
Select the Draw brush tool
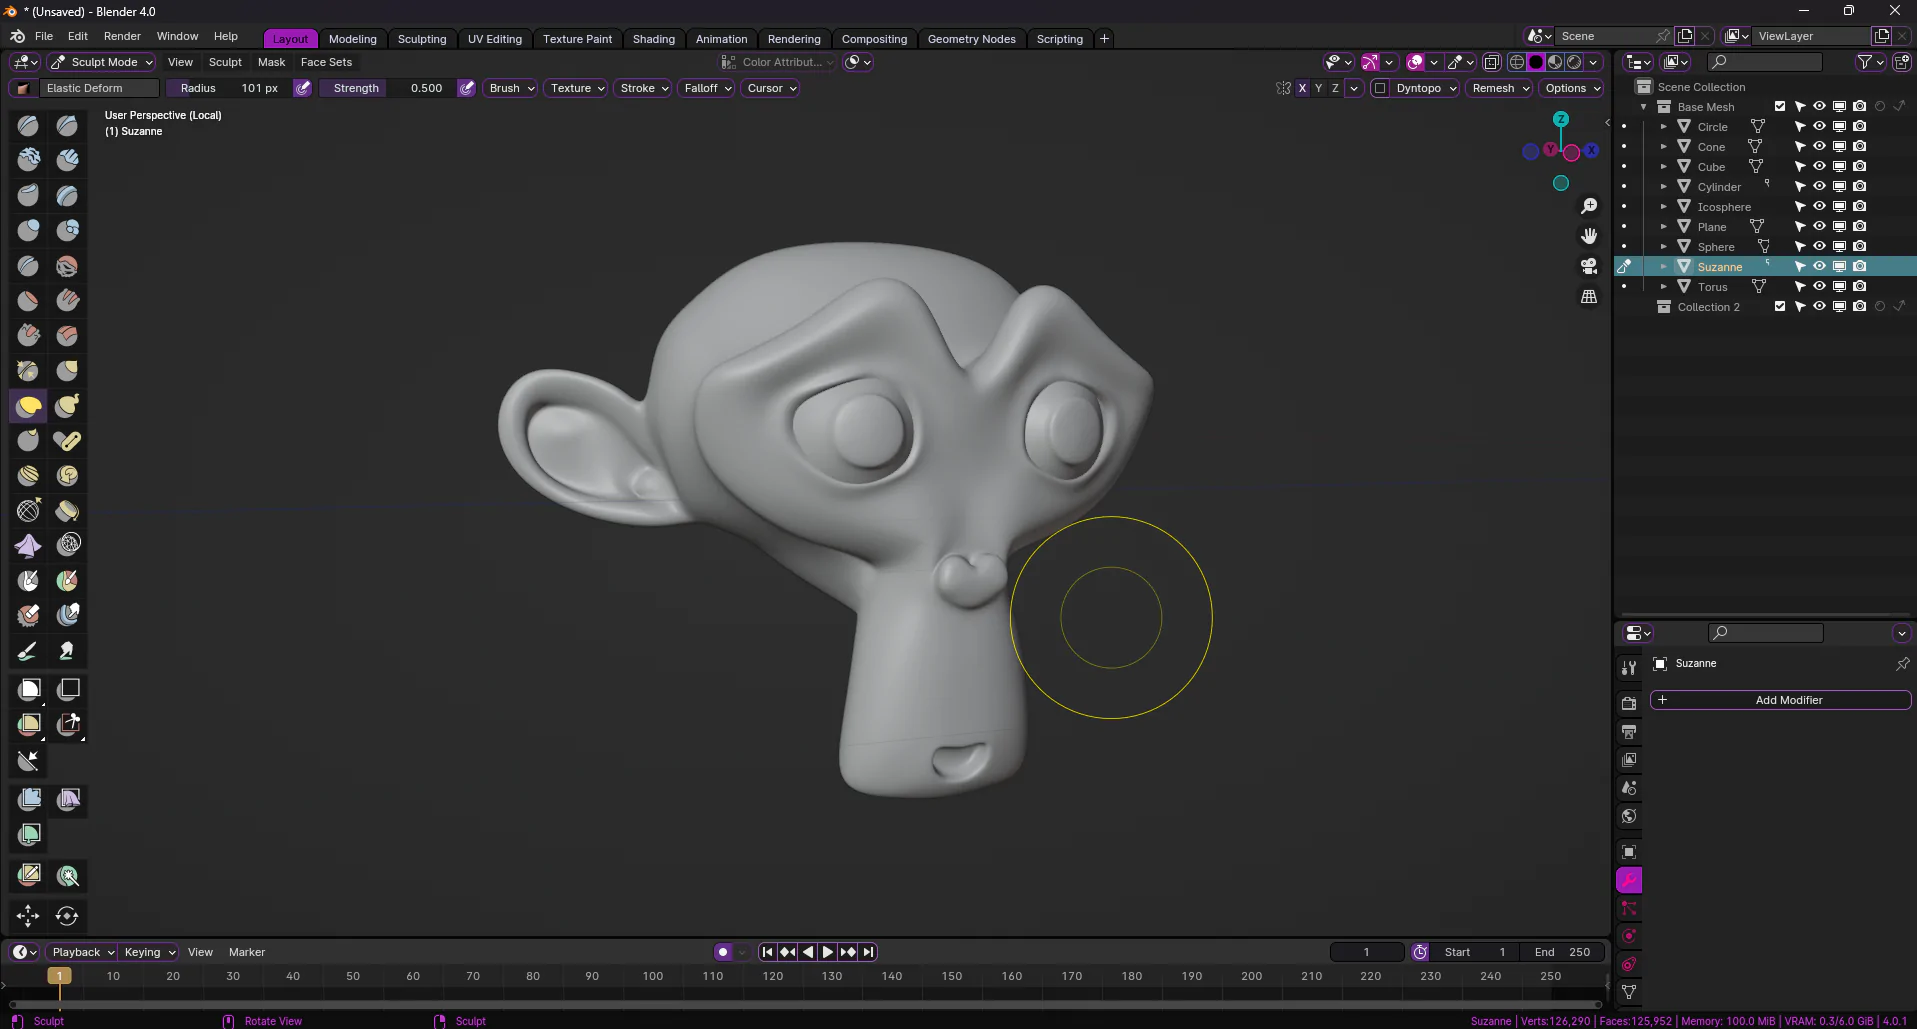tap(28, 126)
